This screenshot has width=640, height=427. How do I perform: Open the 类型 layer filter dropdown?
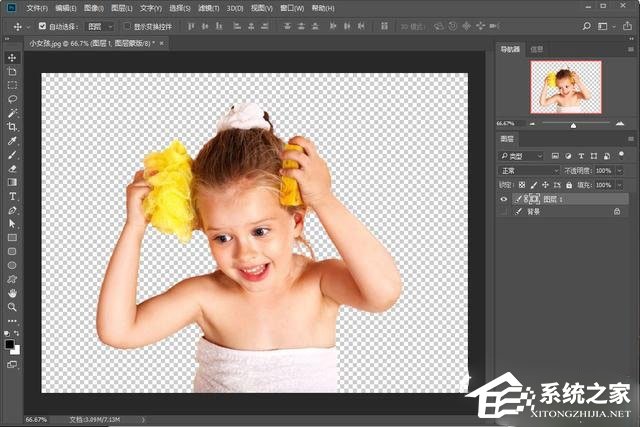coord(524,157)
